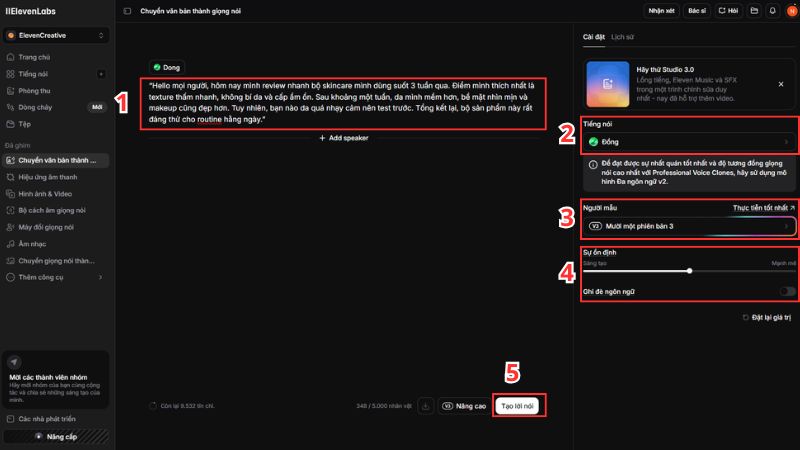Adjust the Sự ổn định stability slider
This screenshot has width=800, height=450.
[689, 271]
